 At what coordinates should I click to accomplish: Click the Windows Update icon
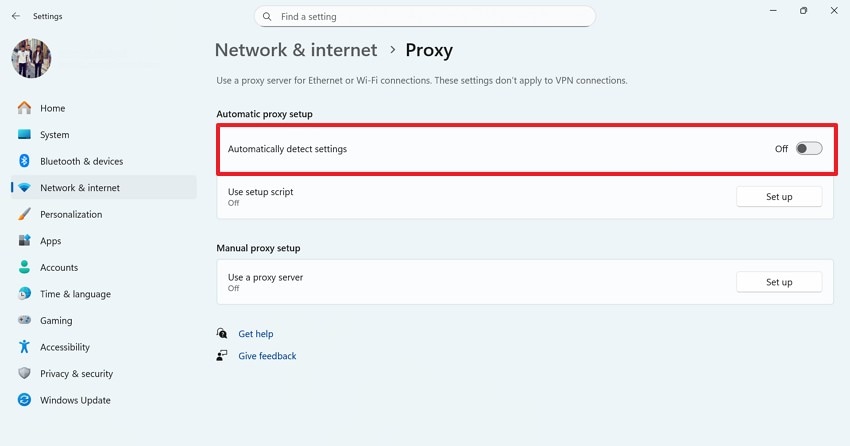point(24,400)
